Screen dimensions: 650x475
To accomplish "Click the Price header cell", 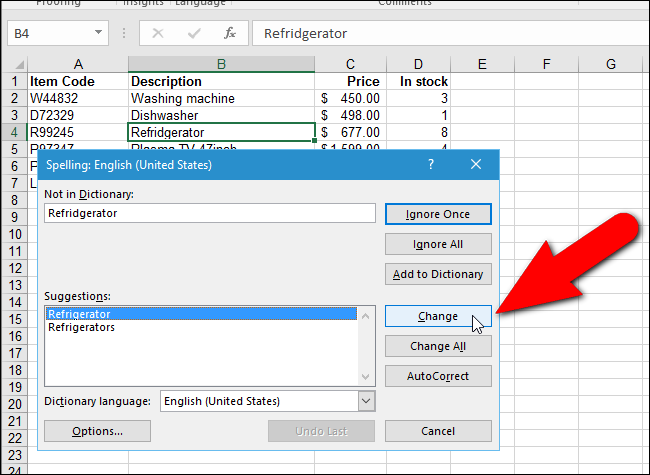I will (350, 81).
